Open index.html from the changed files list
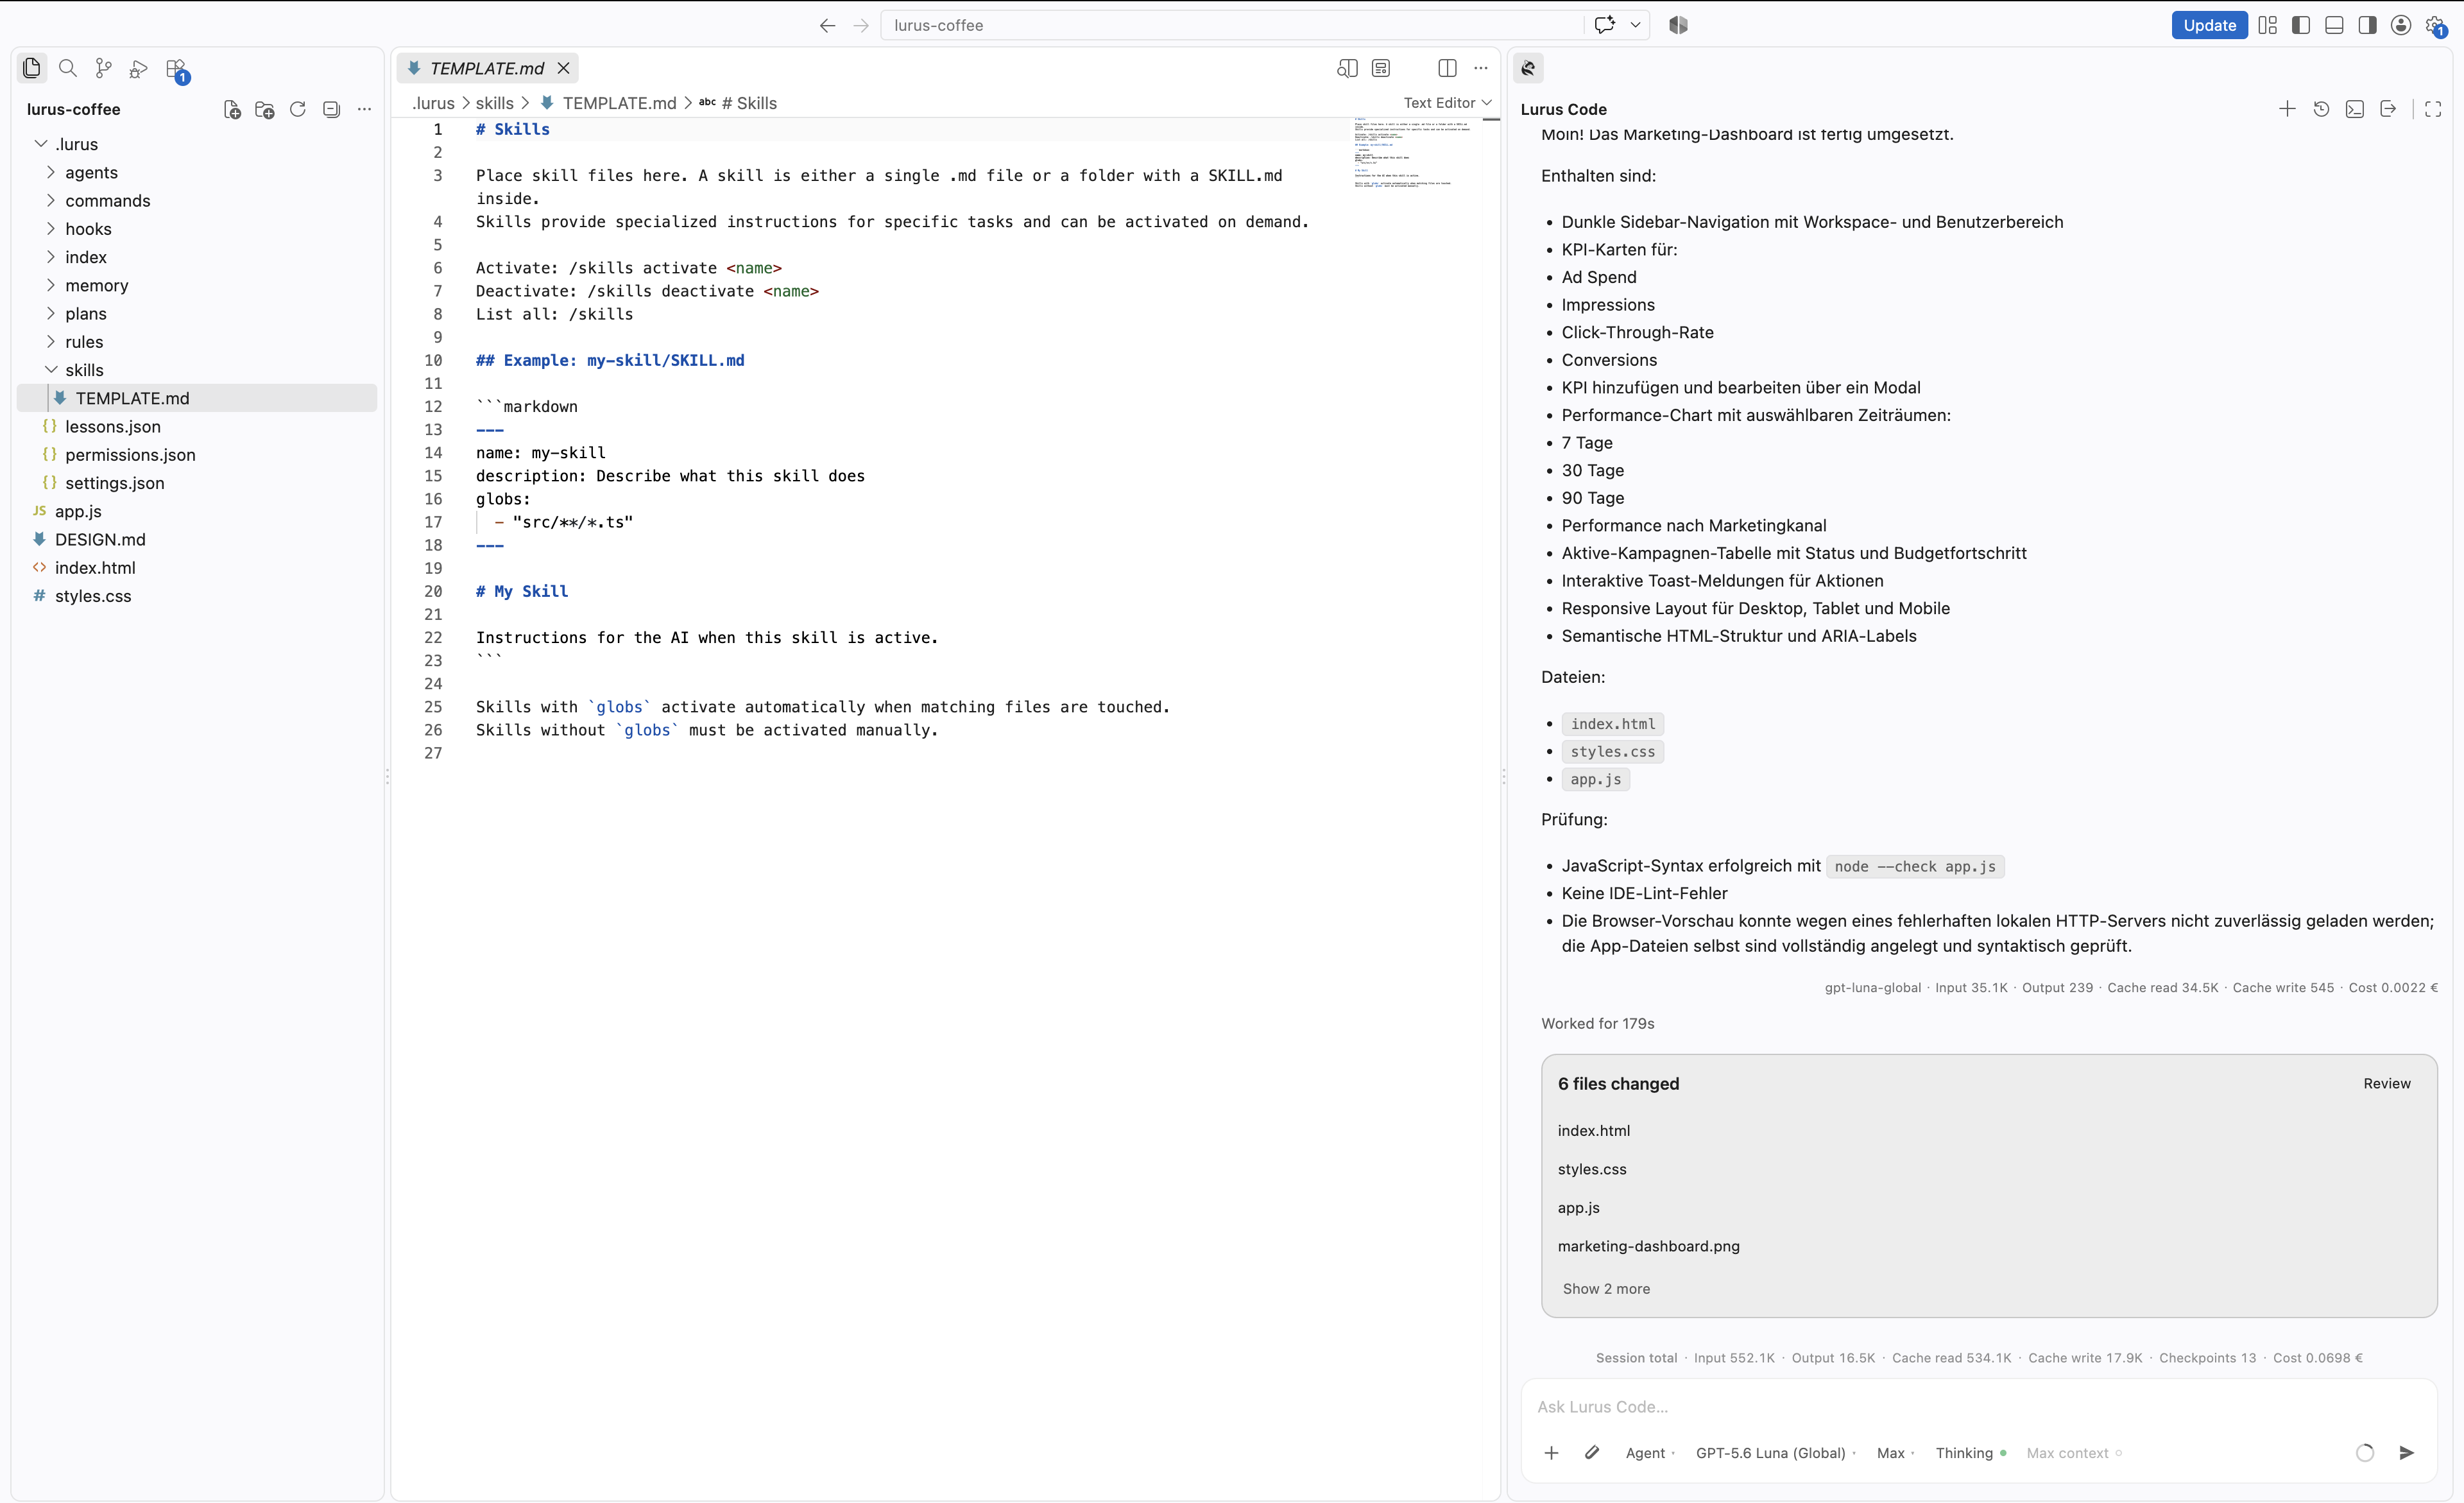This screenshot has width=2464, height=1503. [1593, 1130]
